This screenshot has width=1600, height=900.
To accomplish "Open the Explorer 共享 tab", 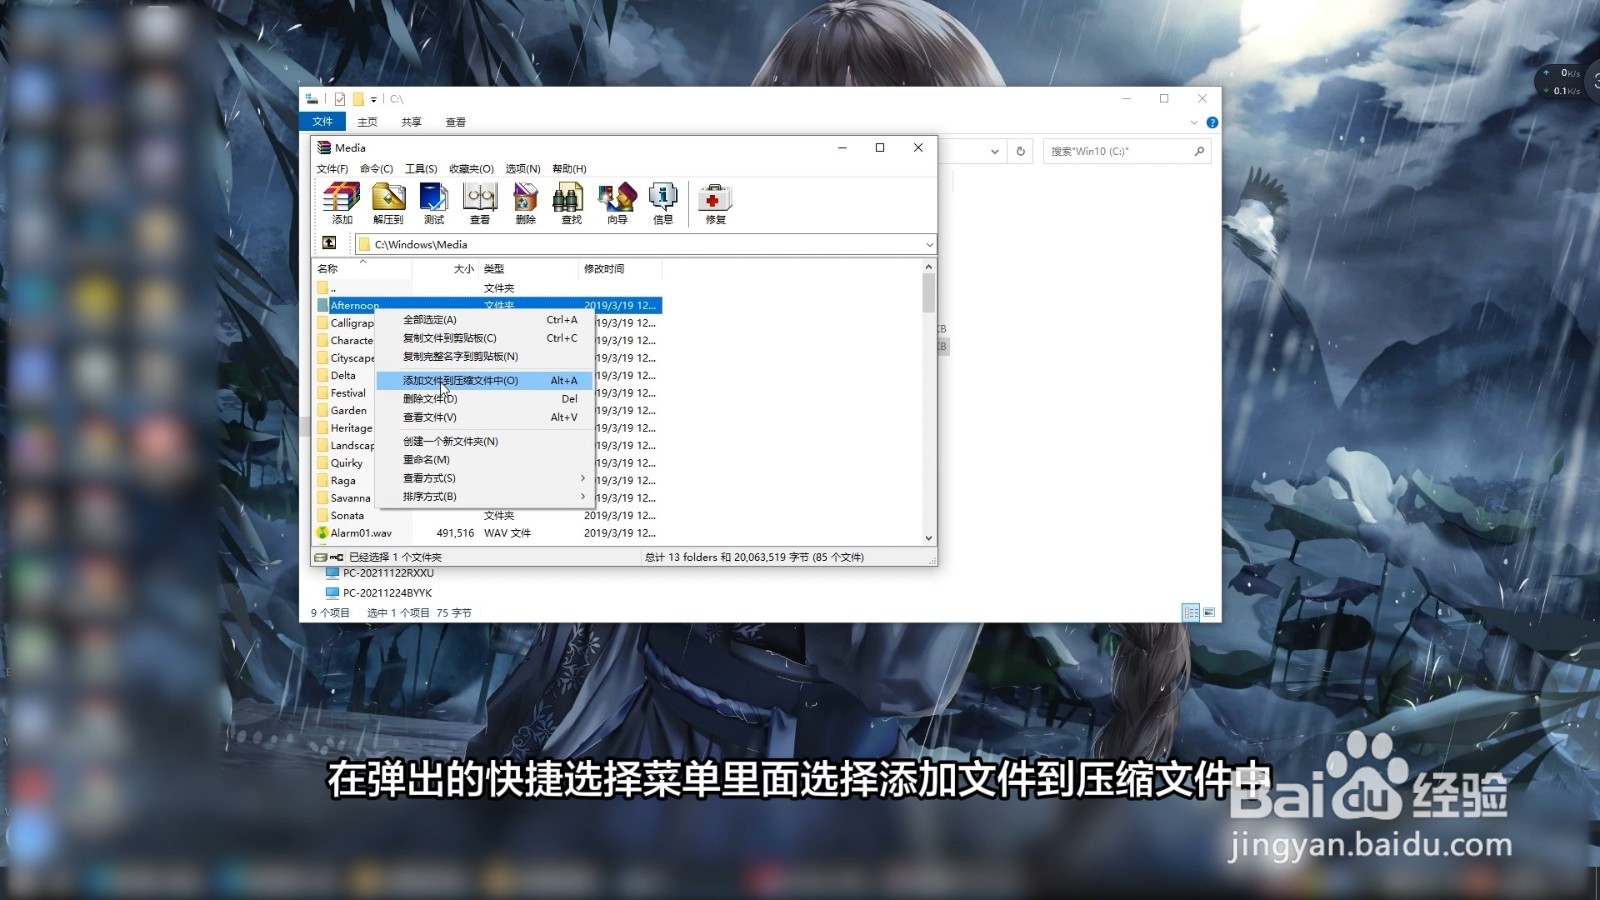I will [x=412, y=122].
